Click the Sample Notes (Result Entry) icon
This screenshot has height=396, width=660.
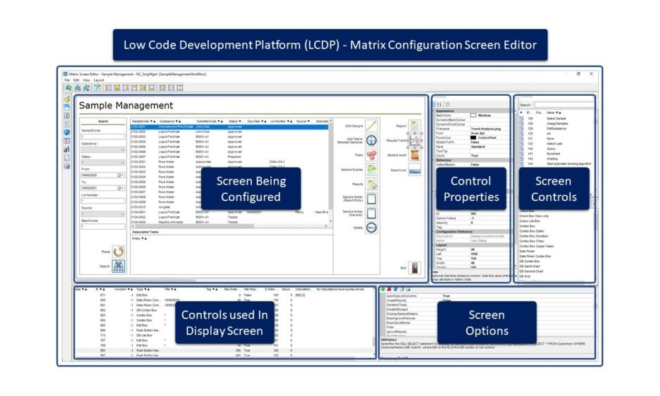coord(371,199)
